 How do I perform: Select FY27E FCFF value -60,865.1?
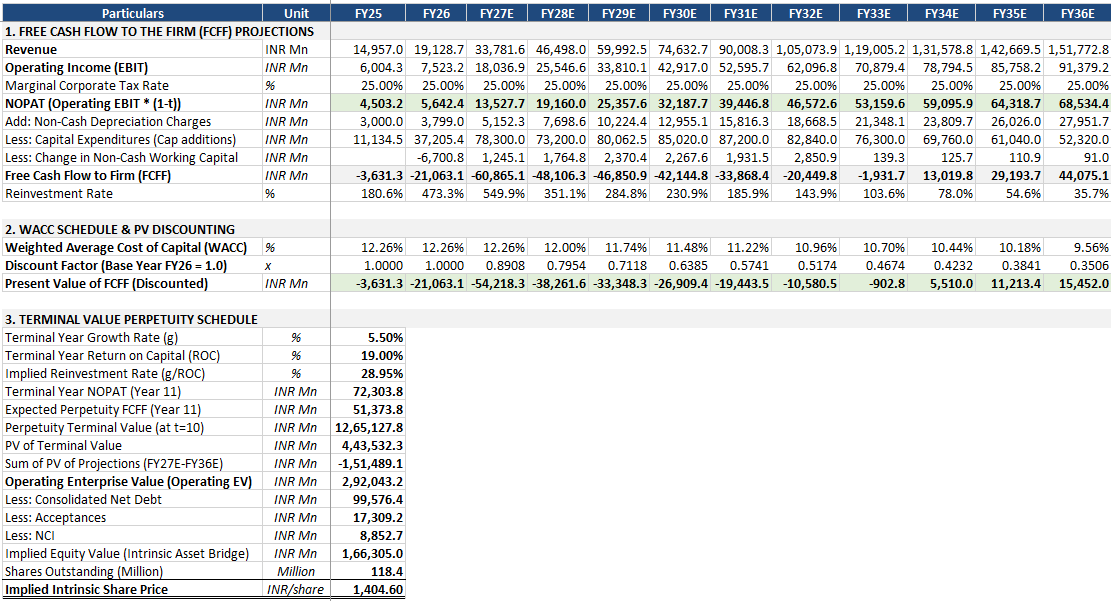click(498, 176)
